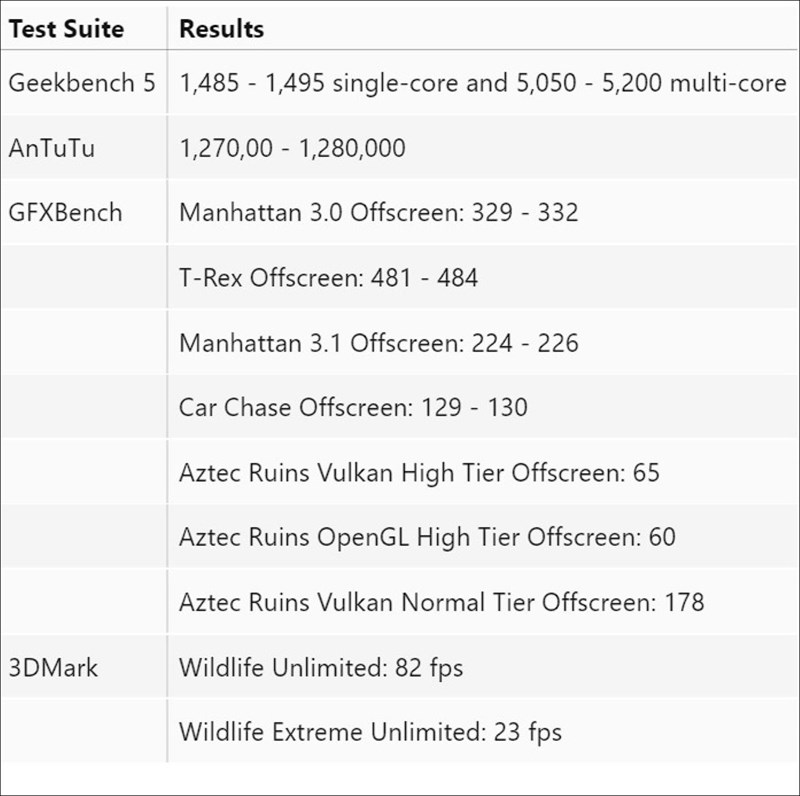Select the AnTuTu test suite cell

[52, 148]
